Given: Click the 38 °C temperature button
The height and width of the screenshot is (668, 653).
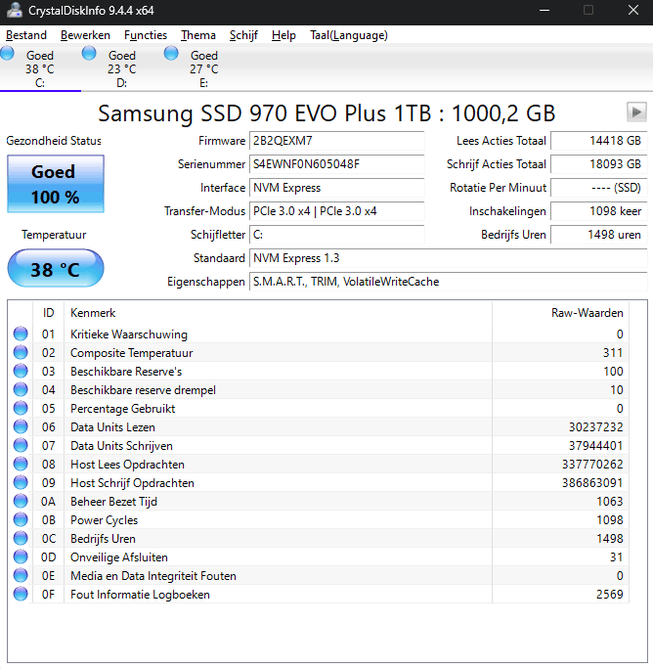Looking at the screenshot, I should coord(55,269).
